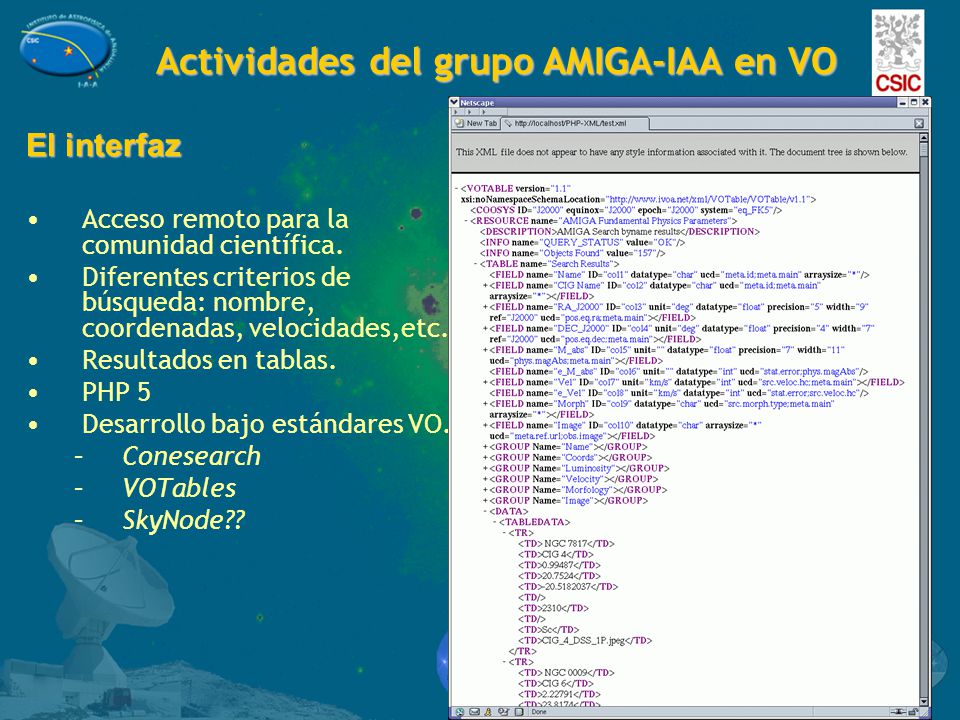Click the IAA institute logo
The width and height of the screenshot is (960, 720).
point(69,52)
